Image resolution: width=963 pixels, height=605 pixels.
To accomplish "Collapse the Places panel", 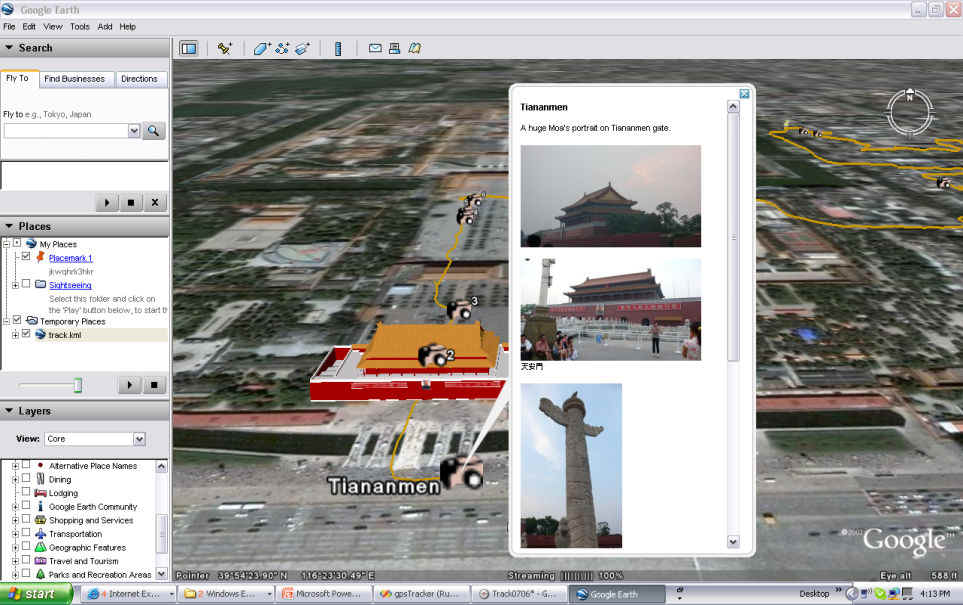I will [x=9, y=226].
